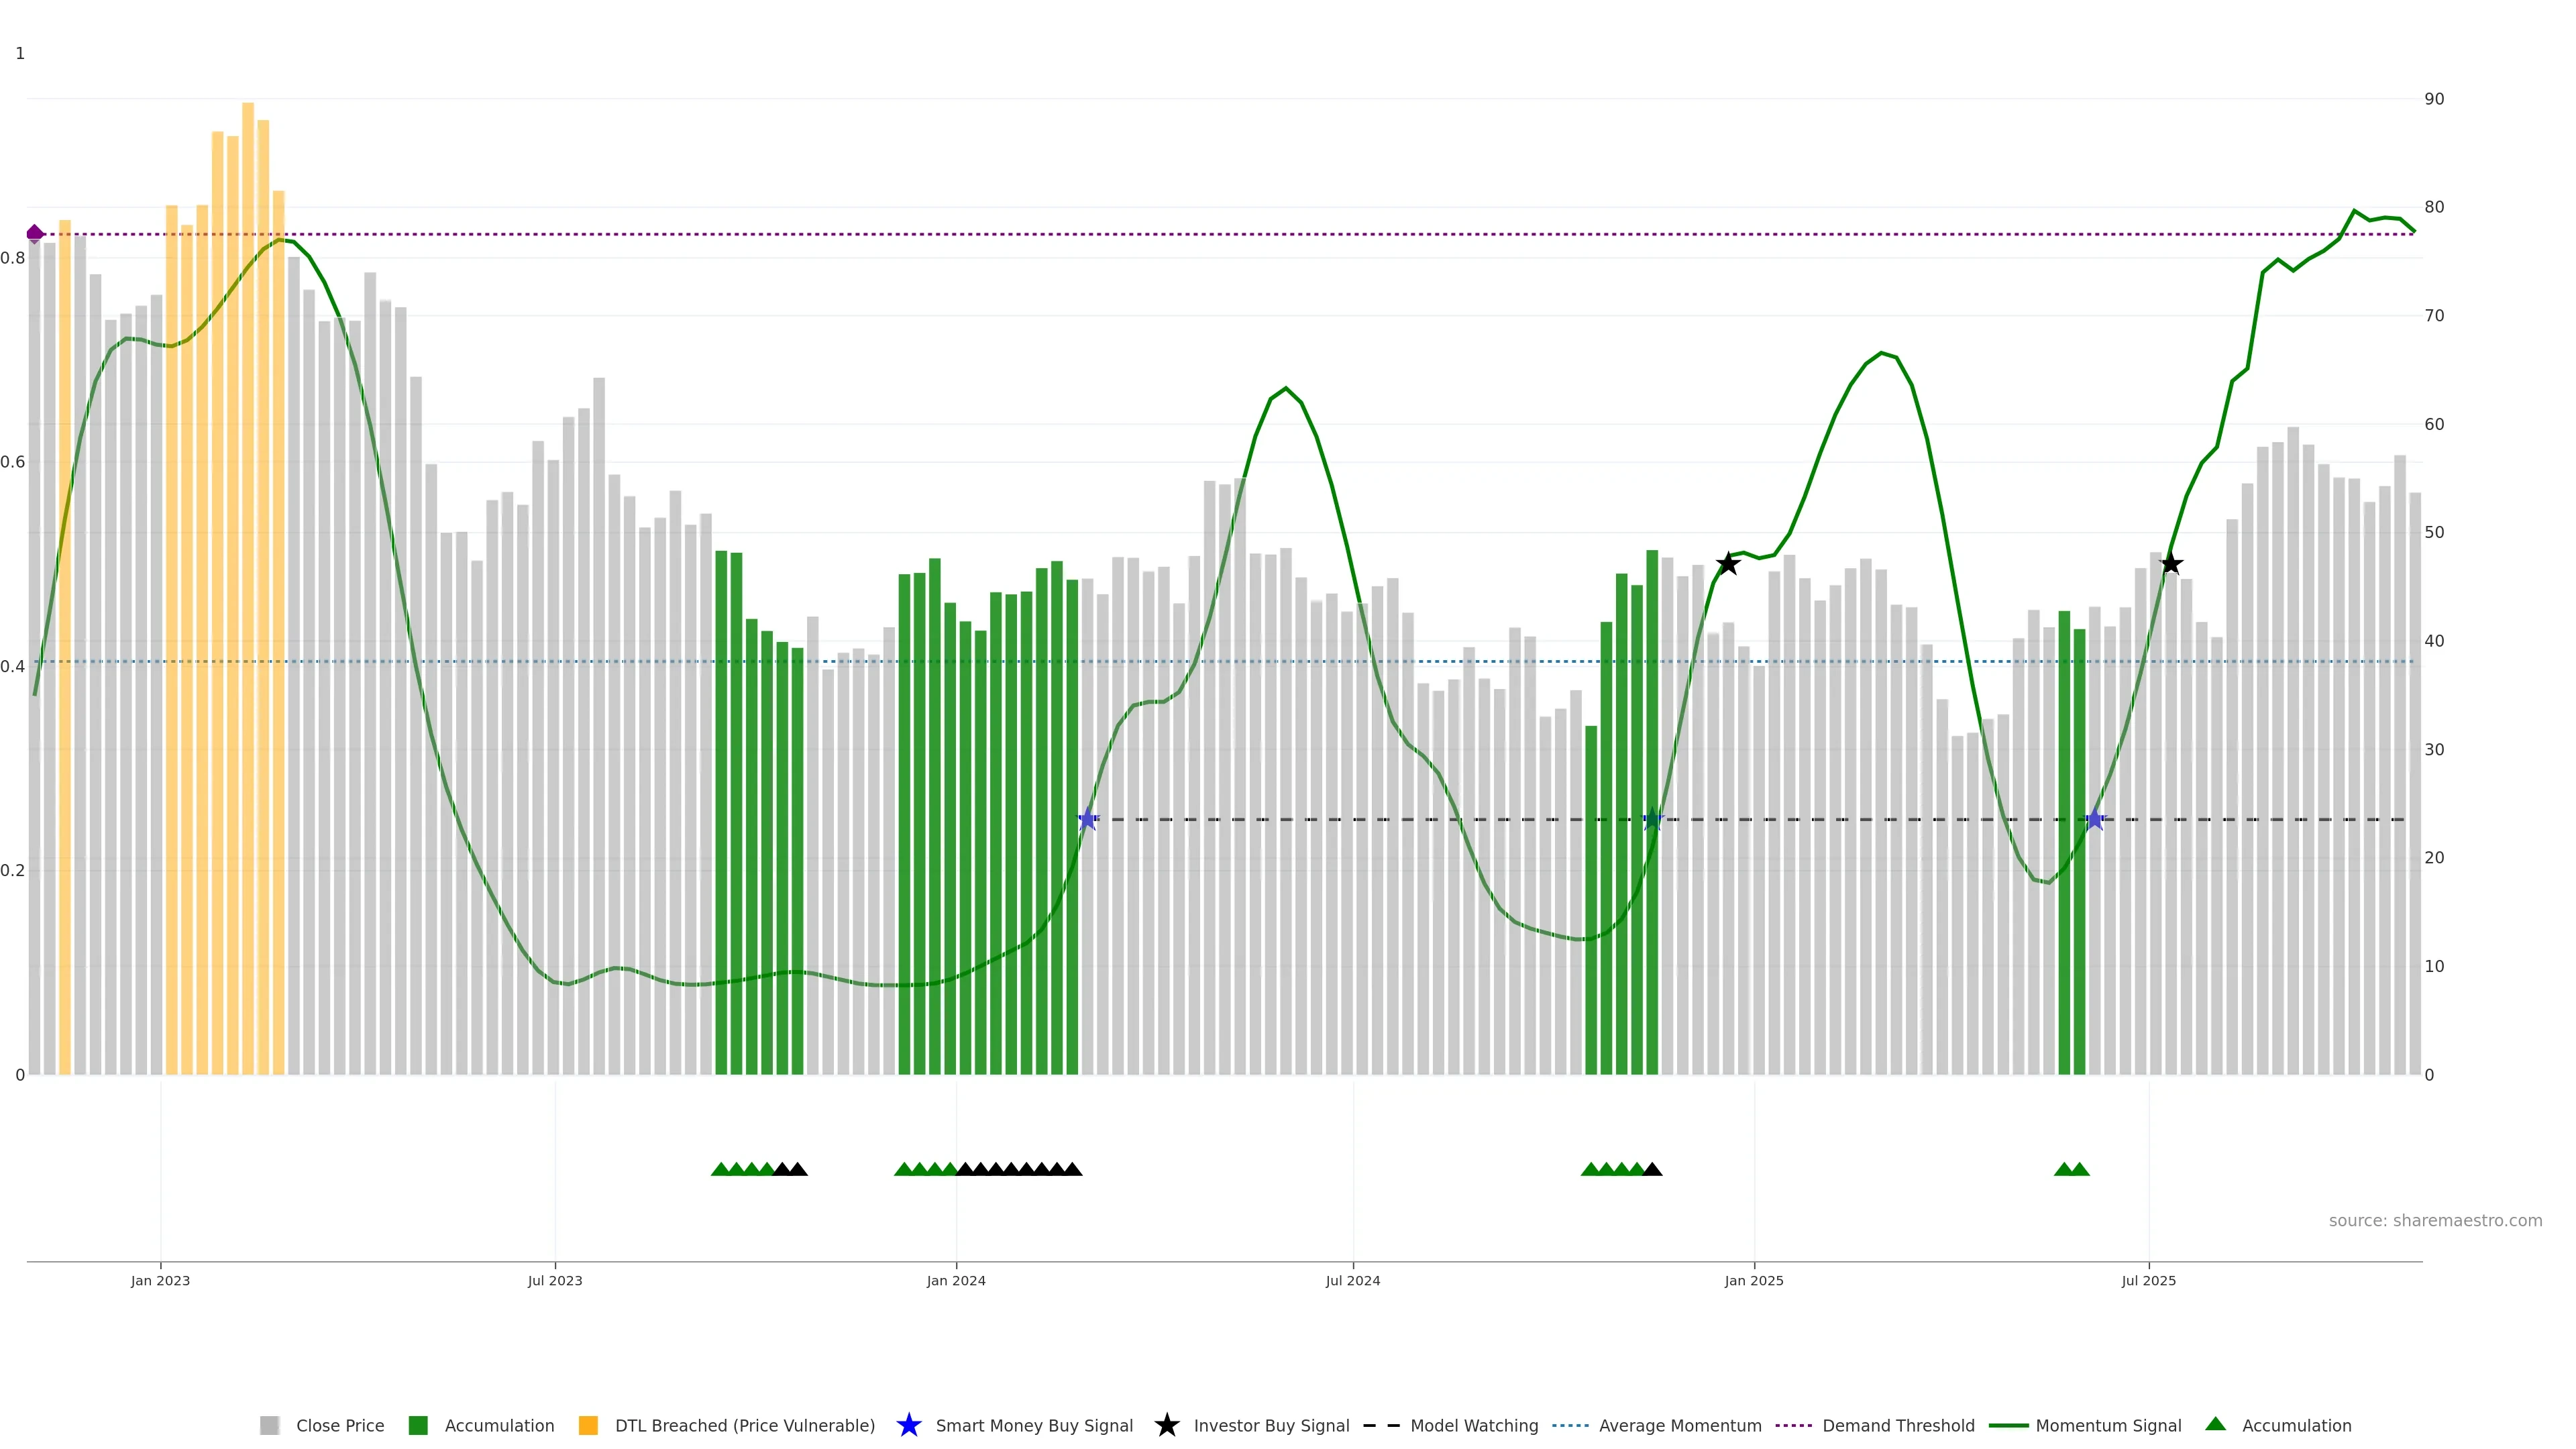Click the first blue Smart Money star

[1088, 820]
